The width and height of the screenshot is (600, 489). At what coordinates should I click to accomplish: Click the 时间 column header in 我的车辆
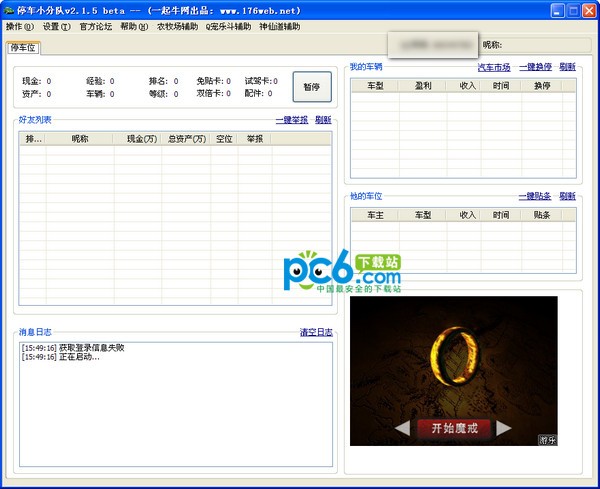(501, 86)
